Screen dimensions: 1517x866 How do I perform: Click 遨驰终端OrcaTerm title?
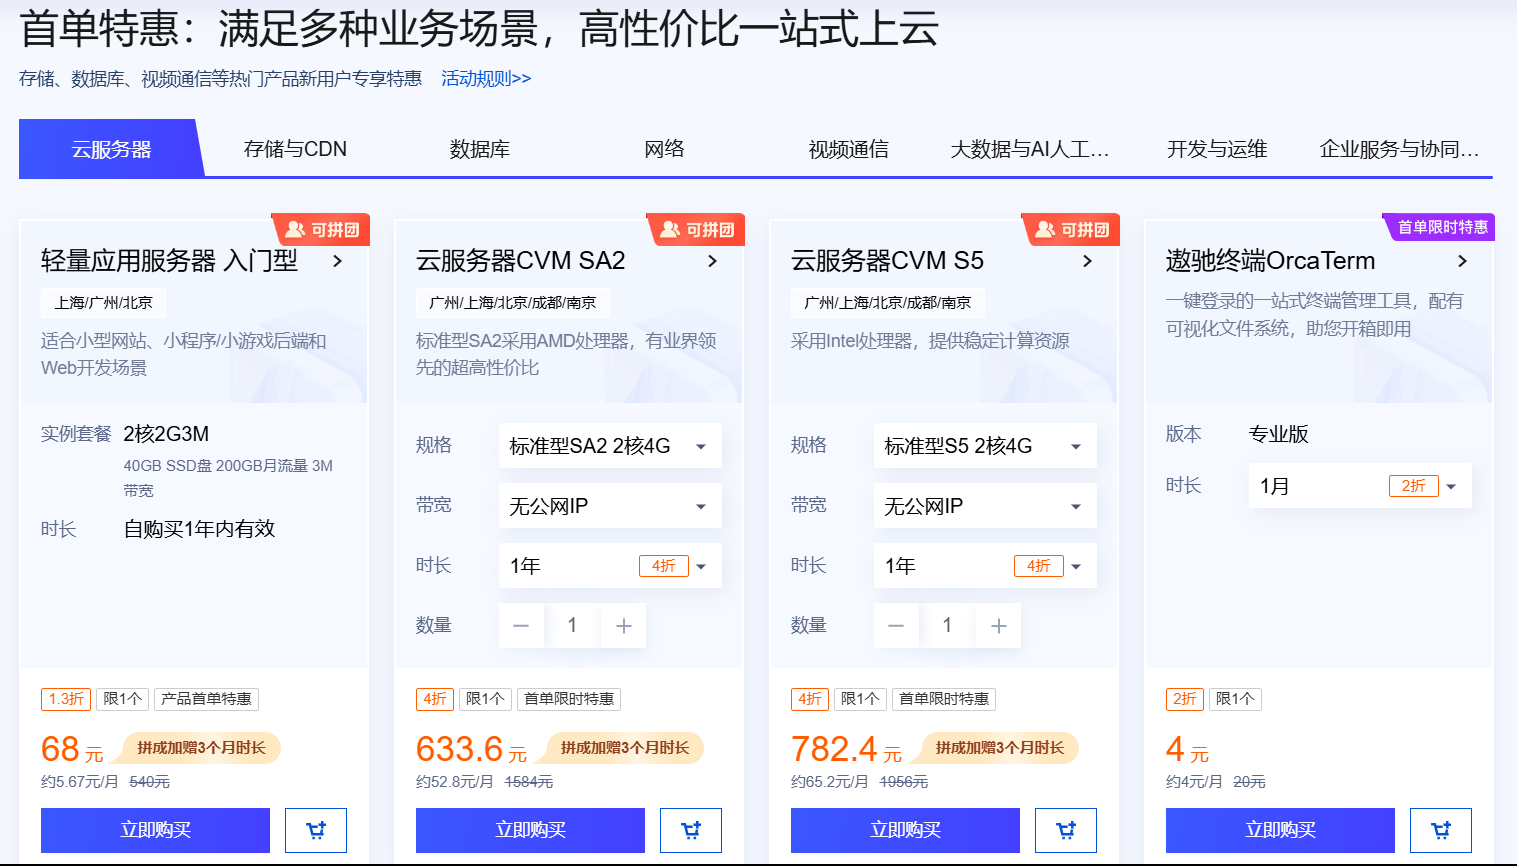pos(1270,261)
